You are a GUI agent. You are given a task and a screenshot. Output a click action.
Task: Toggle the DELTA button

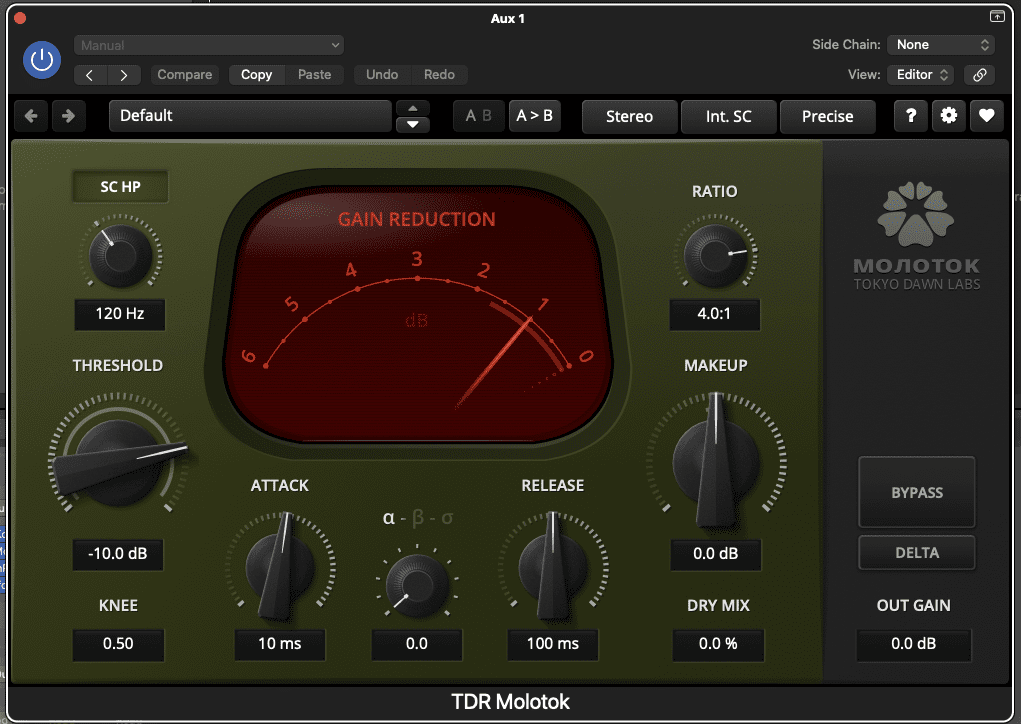coord(917,553)
